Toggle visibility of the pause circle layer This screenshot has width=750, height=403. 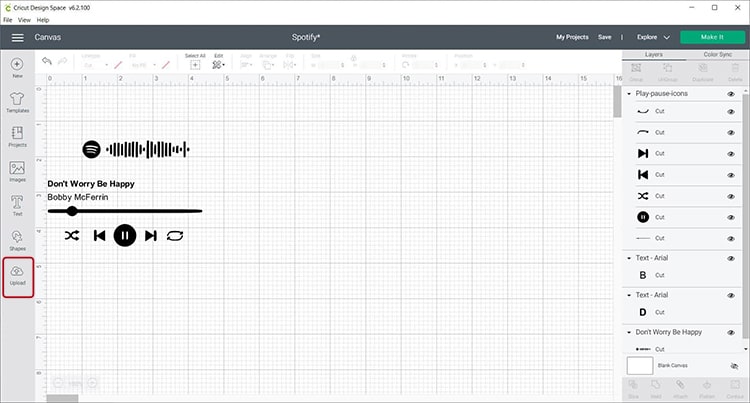pos(731,218)
